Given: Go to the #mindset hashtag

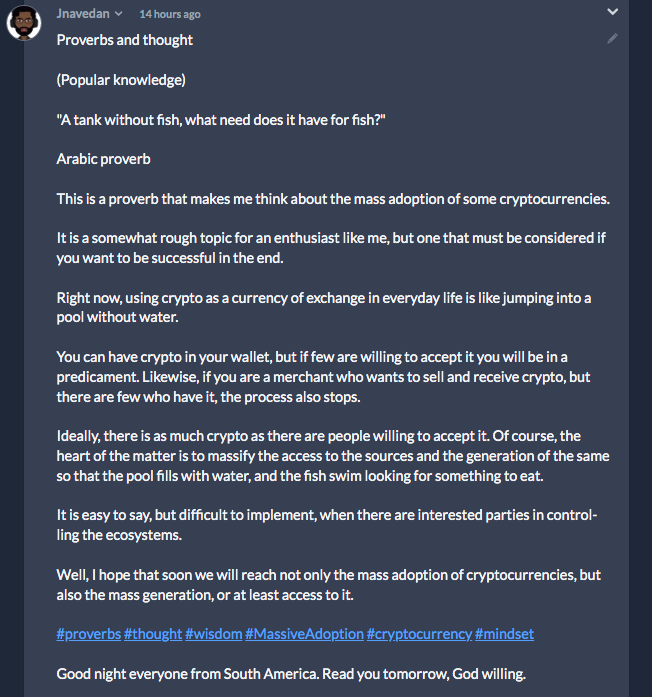Looking at the screenshot, I should pyautogui.click(x=504, y=634).
